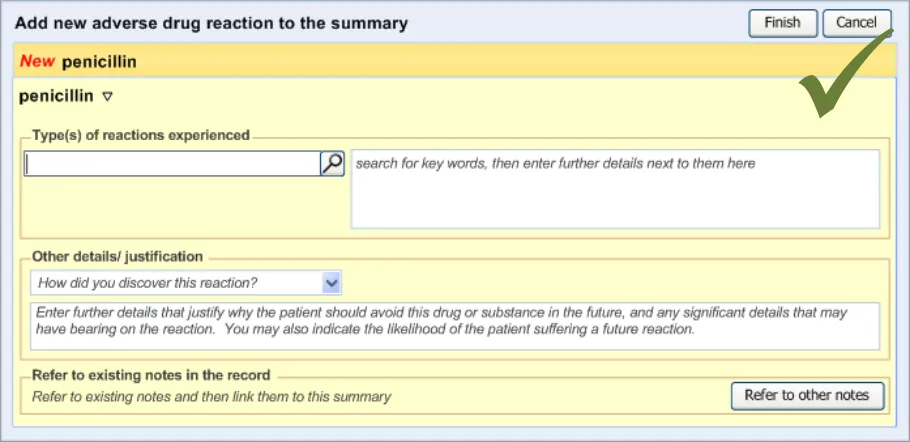Click the "Other details/ justification" label
The height and width of the screenshot is (442, 910).
coord(117,257)
